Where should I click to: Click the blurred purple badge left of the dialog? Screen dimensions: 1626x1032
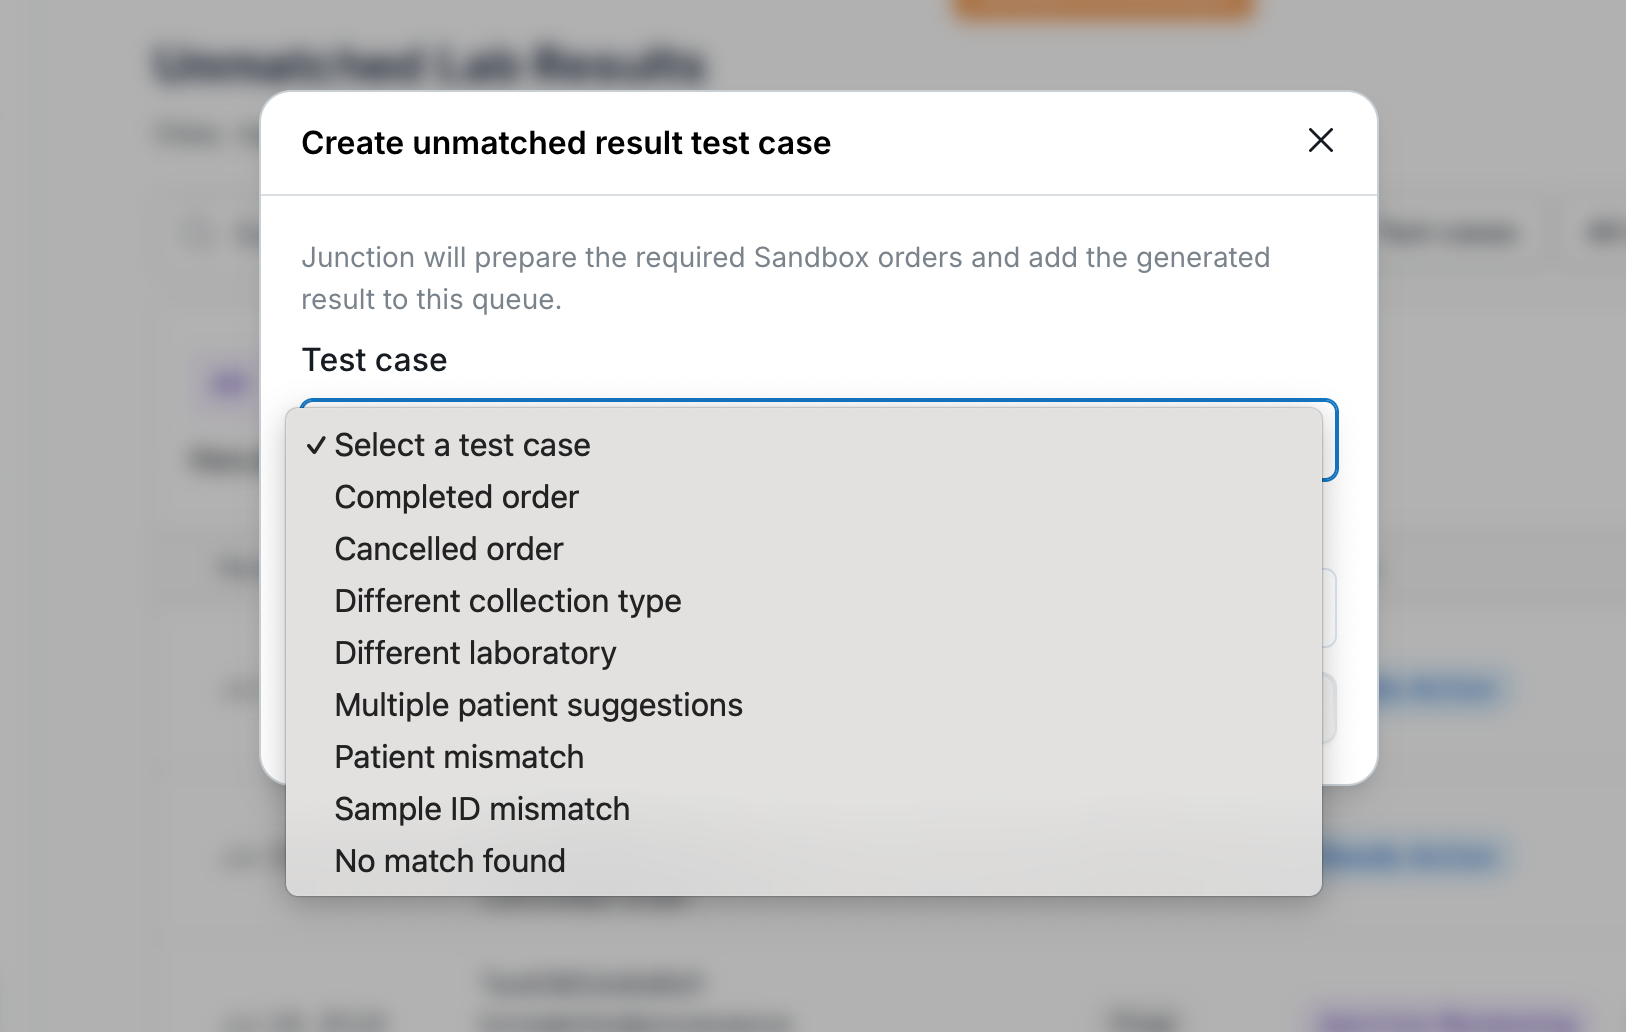click(x=229, y=383)
